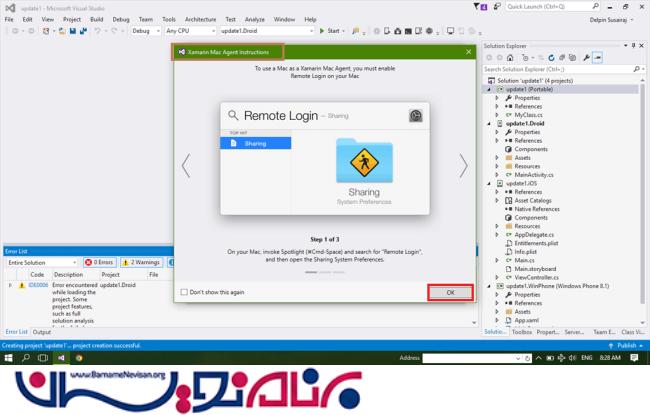Select Main.storyboard in Solution Explorer

click(x=535, y=269)
